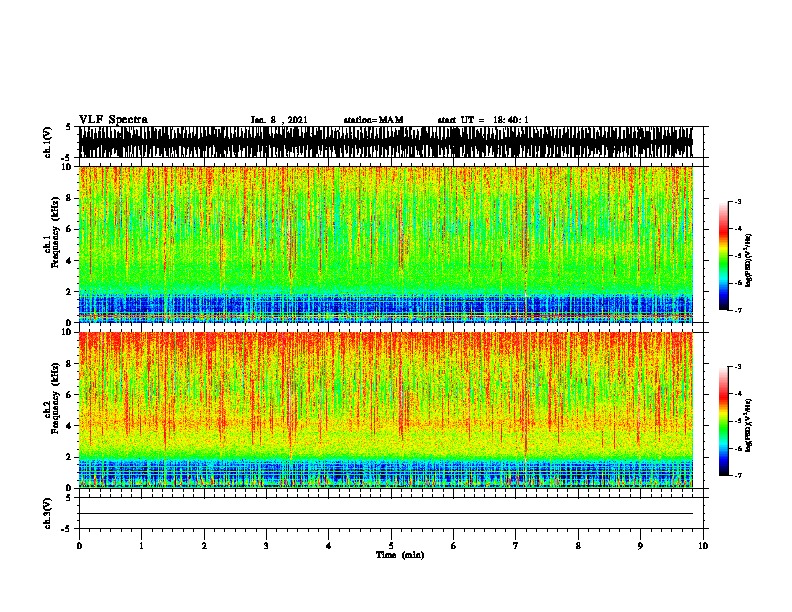Click the ch.1 spectrogram plot area
This screenshot has height=612, width=792.
386,244
